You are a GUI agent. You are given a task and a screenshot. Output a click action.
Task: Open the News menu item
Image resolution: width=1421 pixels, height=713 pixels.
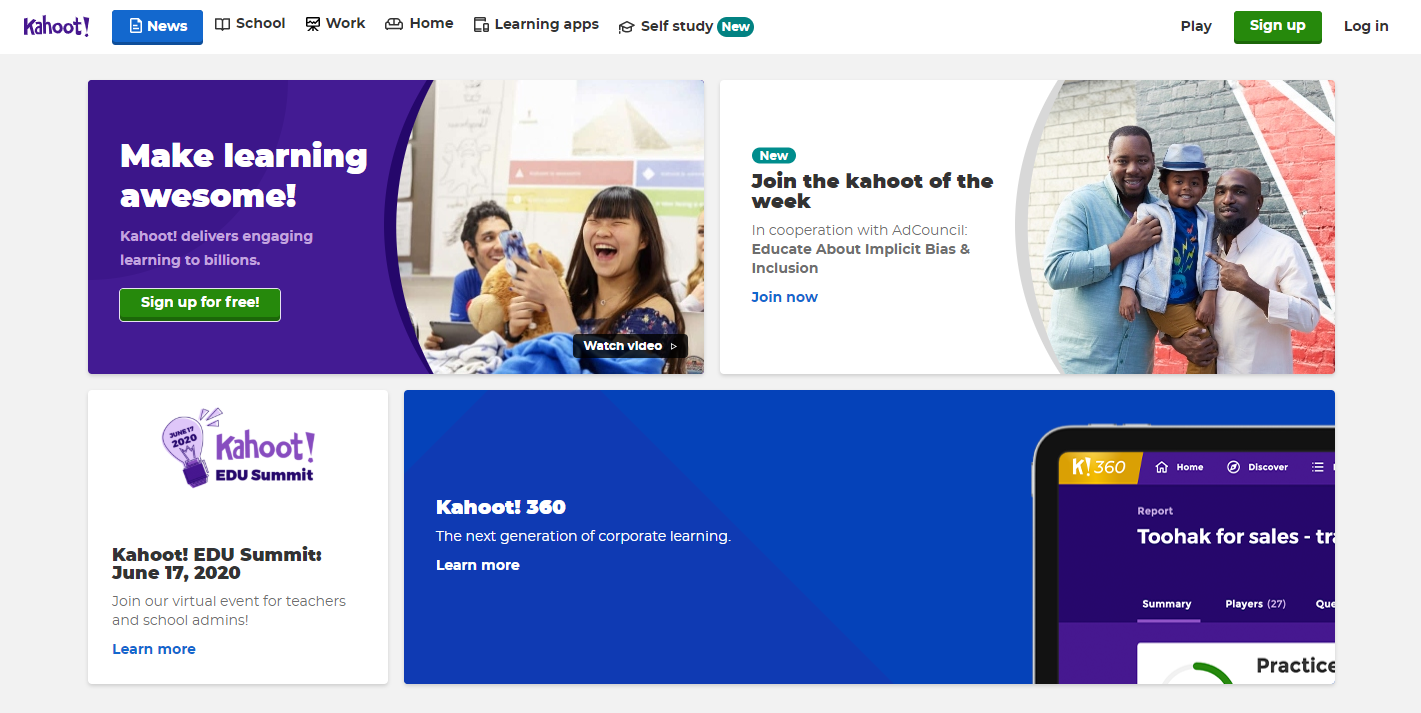(x=157, y=27)
